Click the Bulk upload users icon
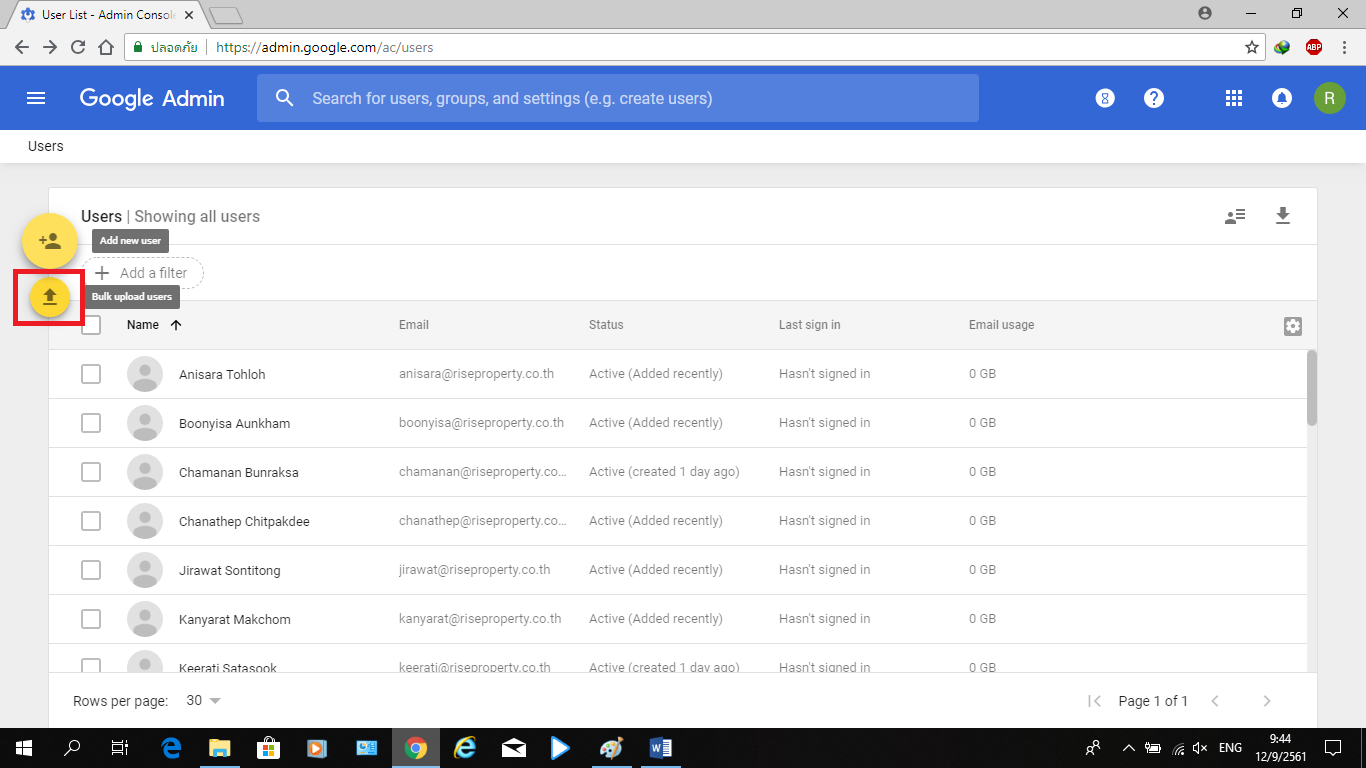 (50, 297)
